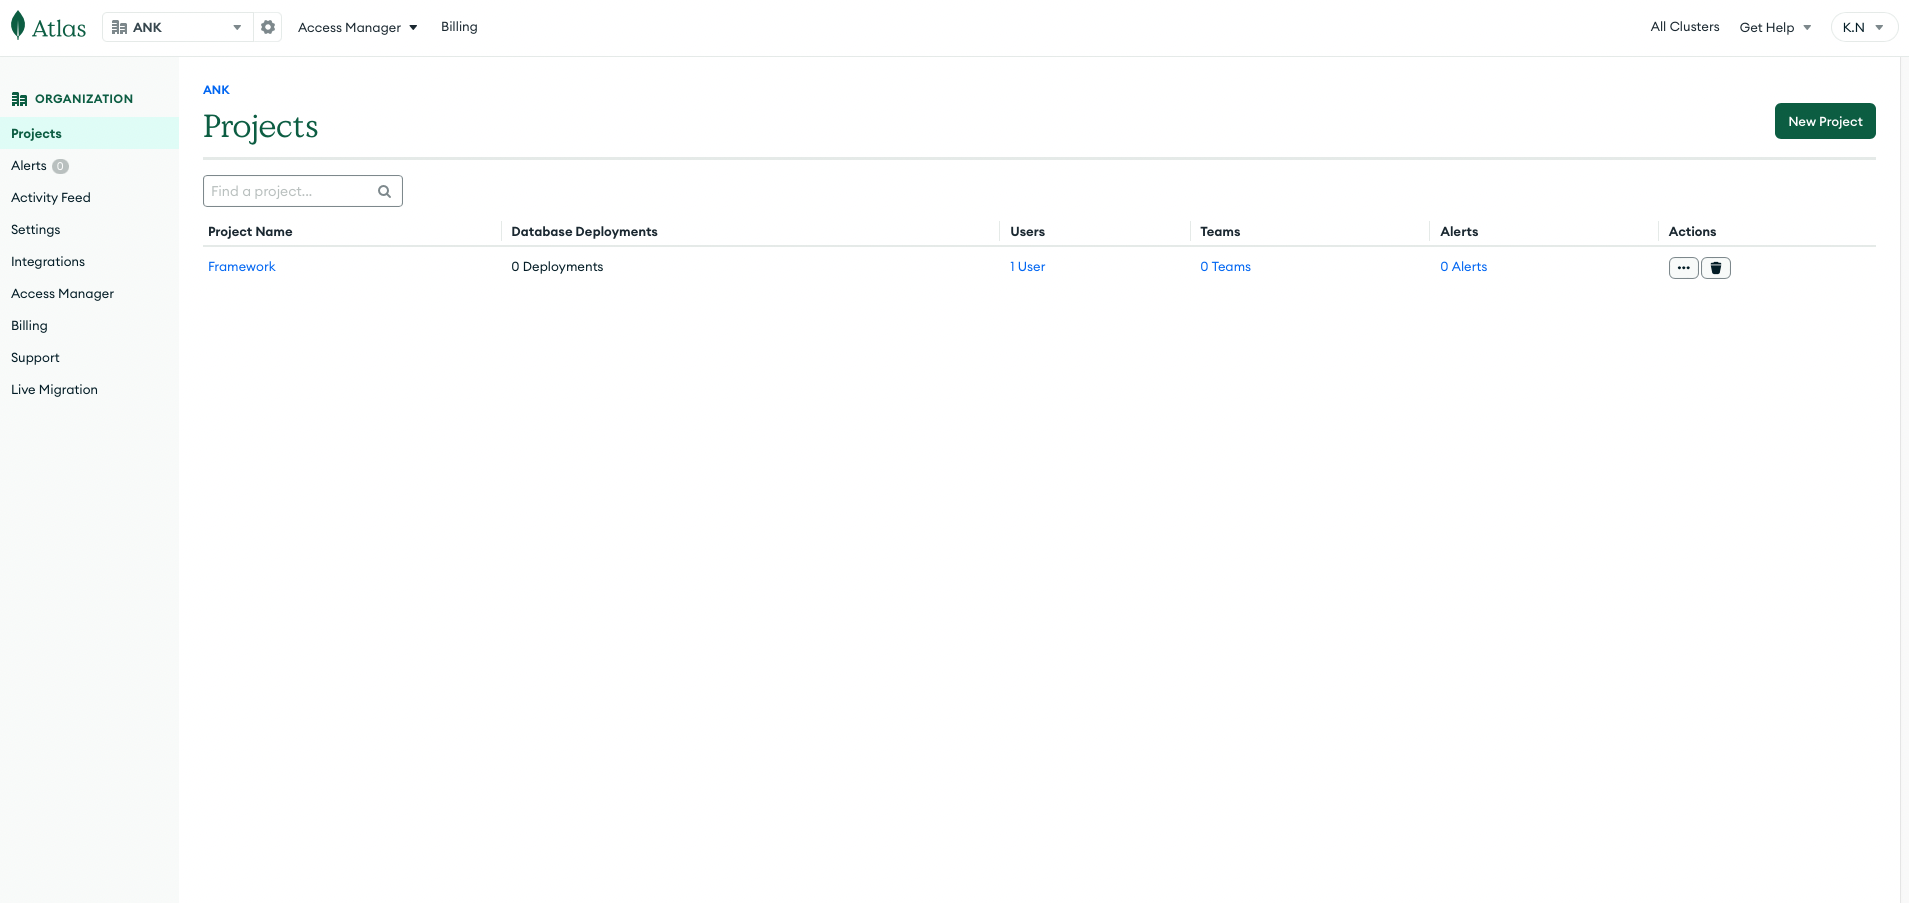
Task: Open the Access Manager dropdown in top navigation
Action: (357, 27)
